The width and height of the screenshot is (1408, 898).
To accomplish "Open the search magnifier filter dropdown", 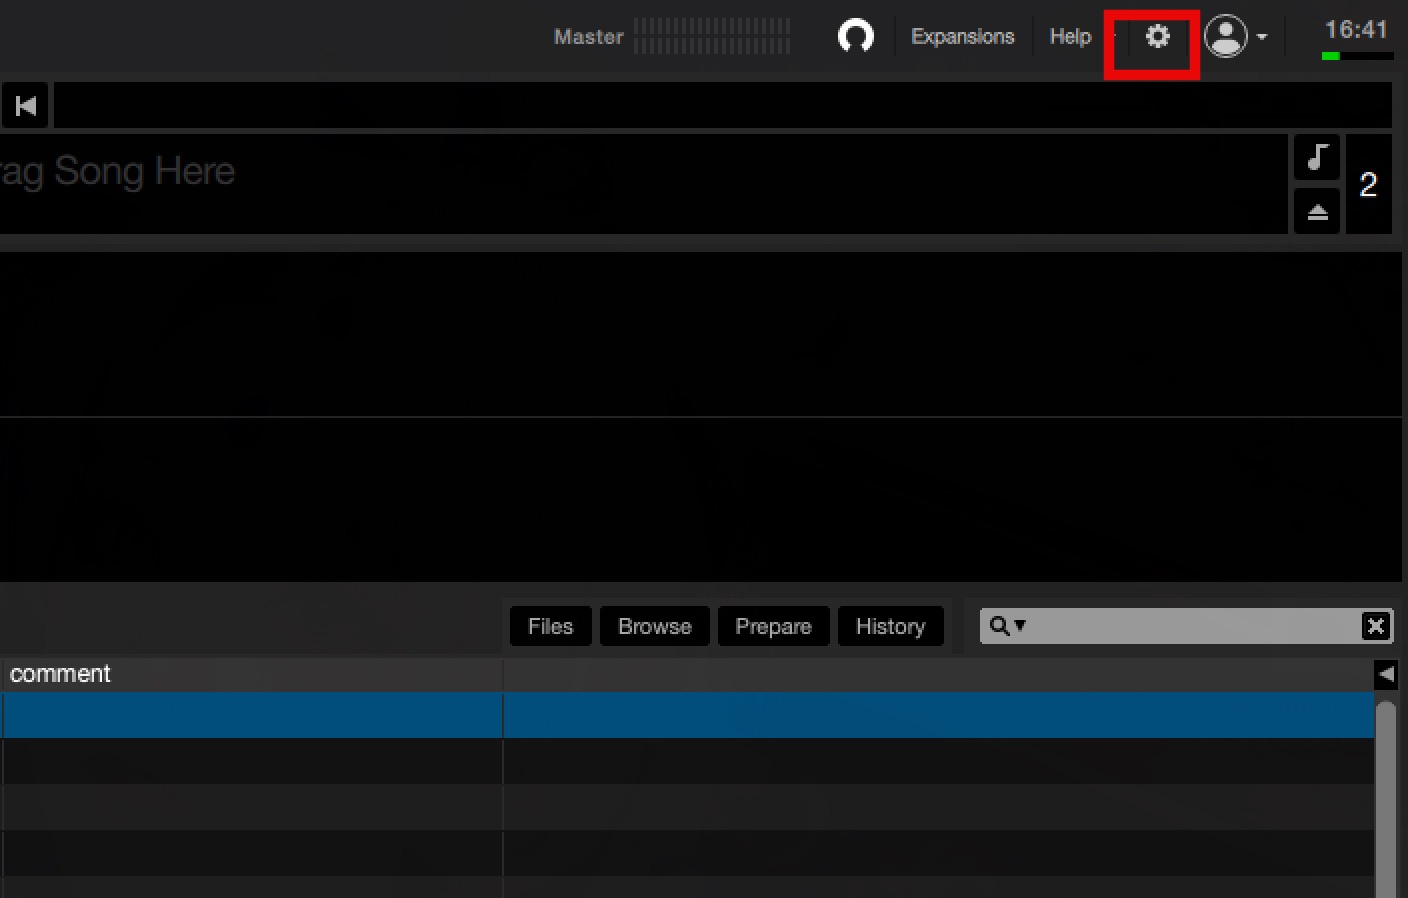I will click(1007, 626).
